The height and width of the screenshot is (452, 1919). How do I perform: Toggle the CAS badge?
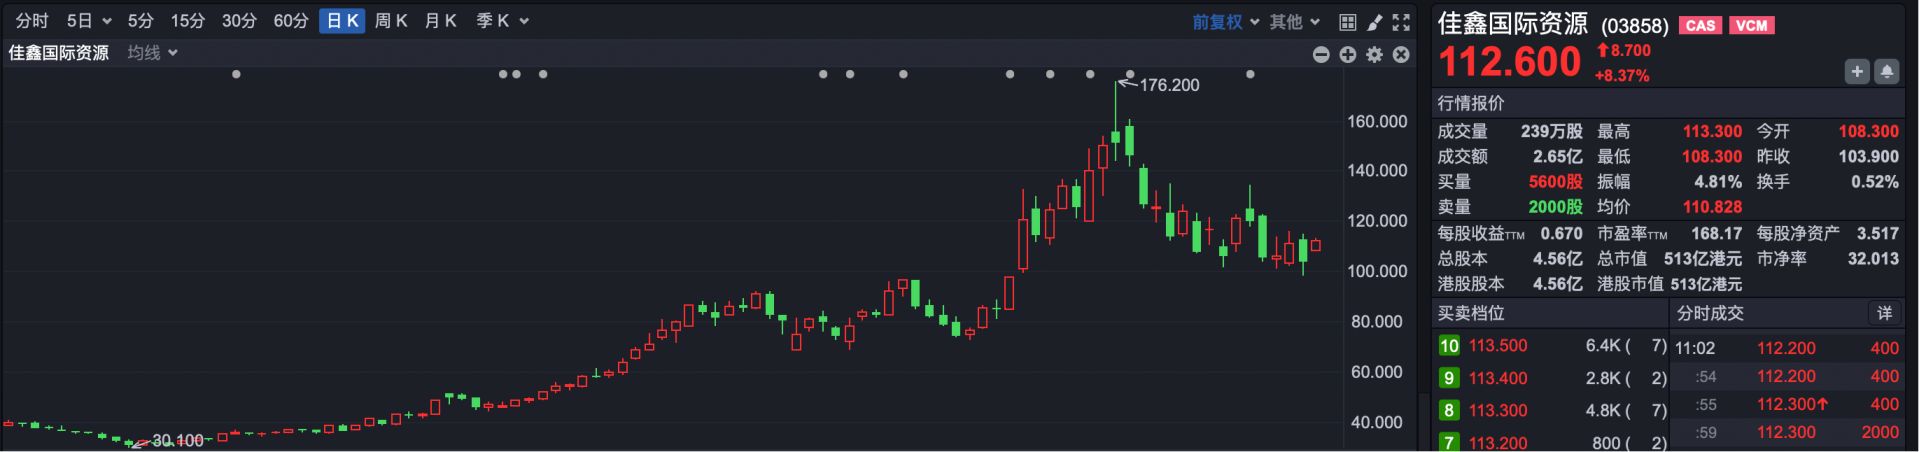tap(1700, 26)
